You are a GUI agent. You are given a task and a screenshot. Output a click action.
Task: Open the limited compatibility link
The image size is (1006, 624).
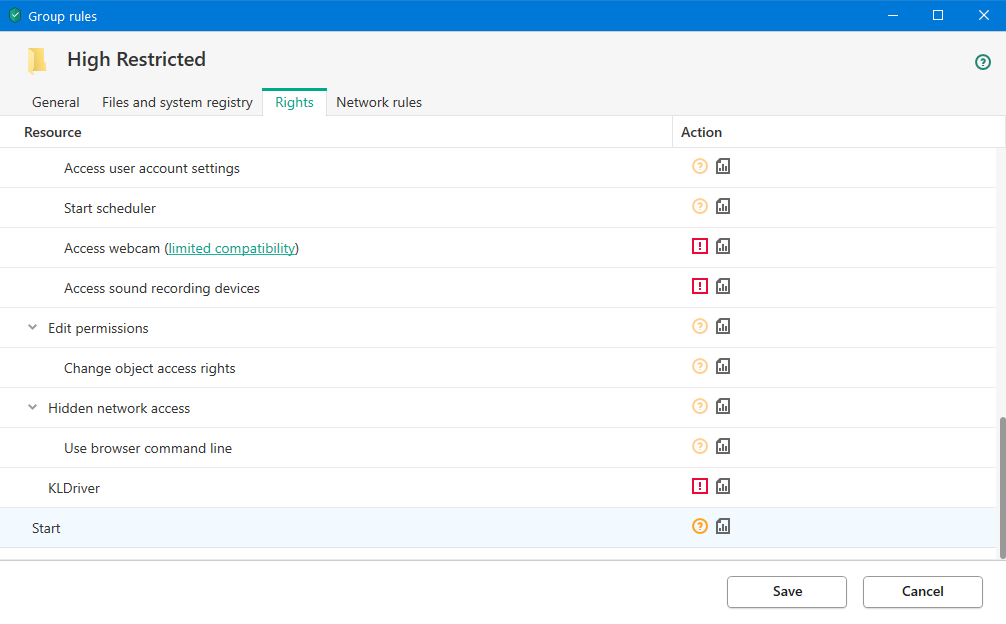(x=232, y=248)
